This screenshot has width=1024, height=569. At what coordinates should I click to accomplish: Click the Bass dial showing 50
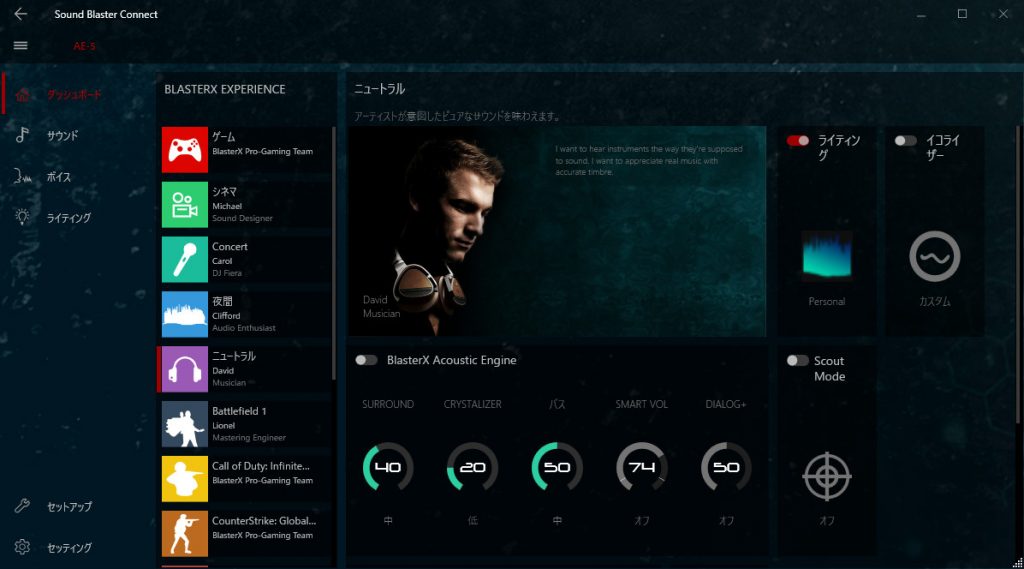[x=557, y=467]
